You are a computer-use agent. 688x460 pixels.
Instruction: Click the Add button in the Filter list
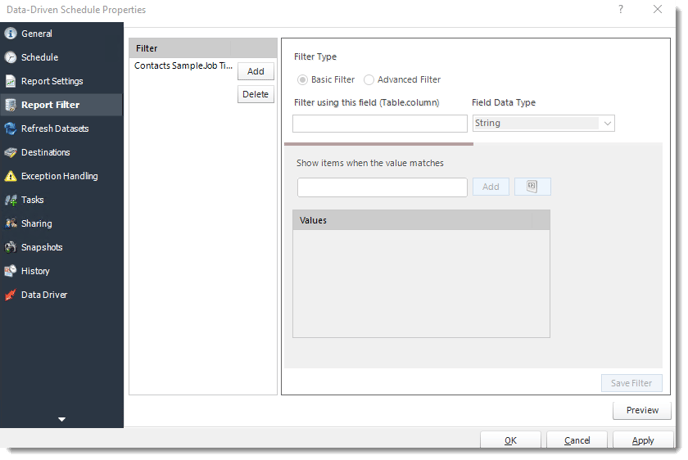pyautogui.click(x=256, y=71)
